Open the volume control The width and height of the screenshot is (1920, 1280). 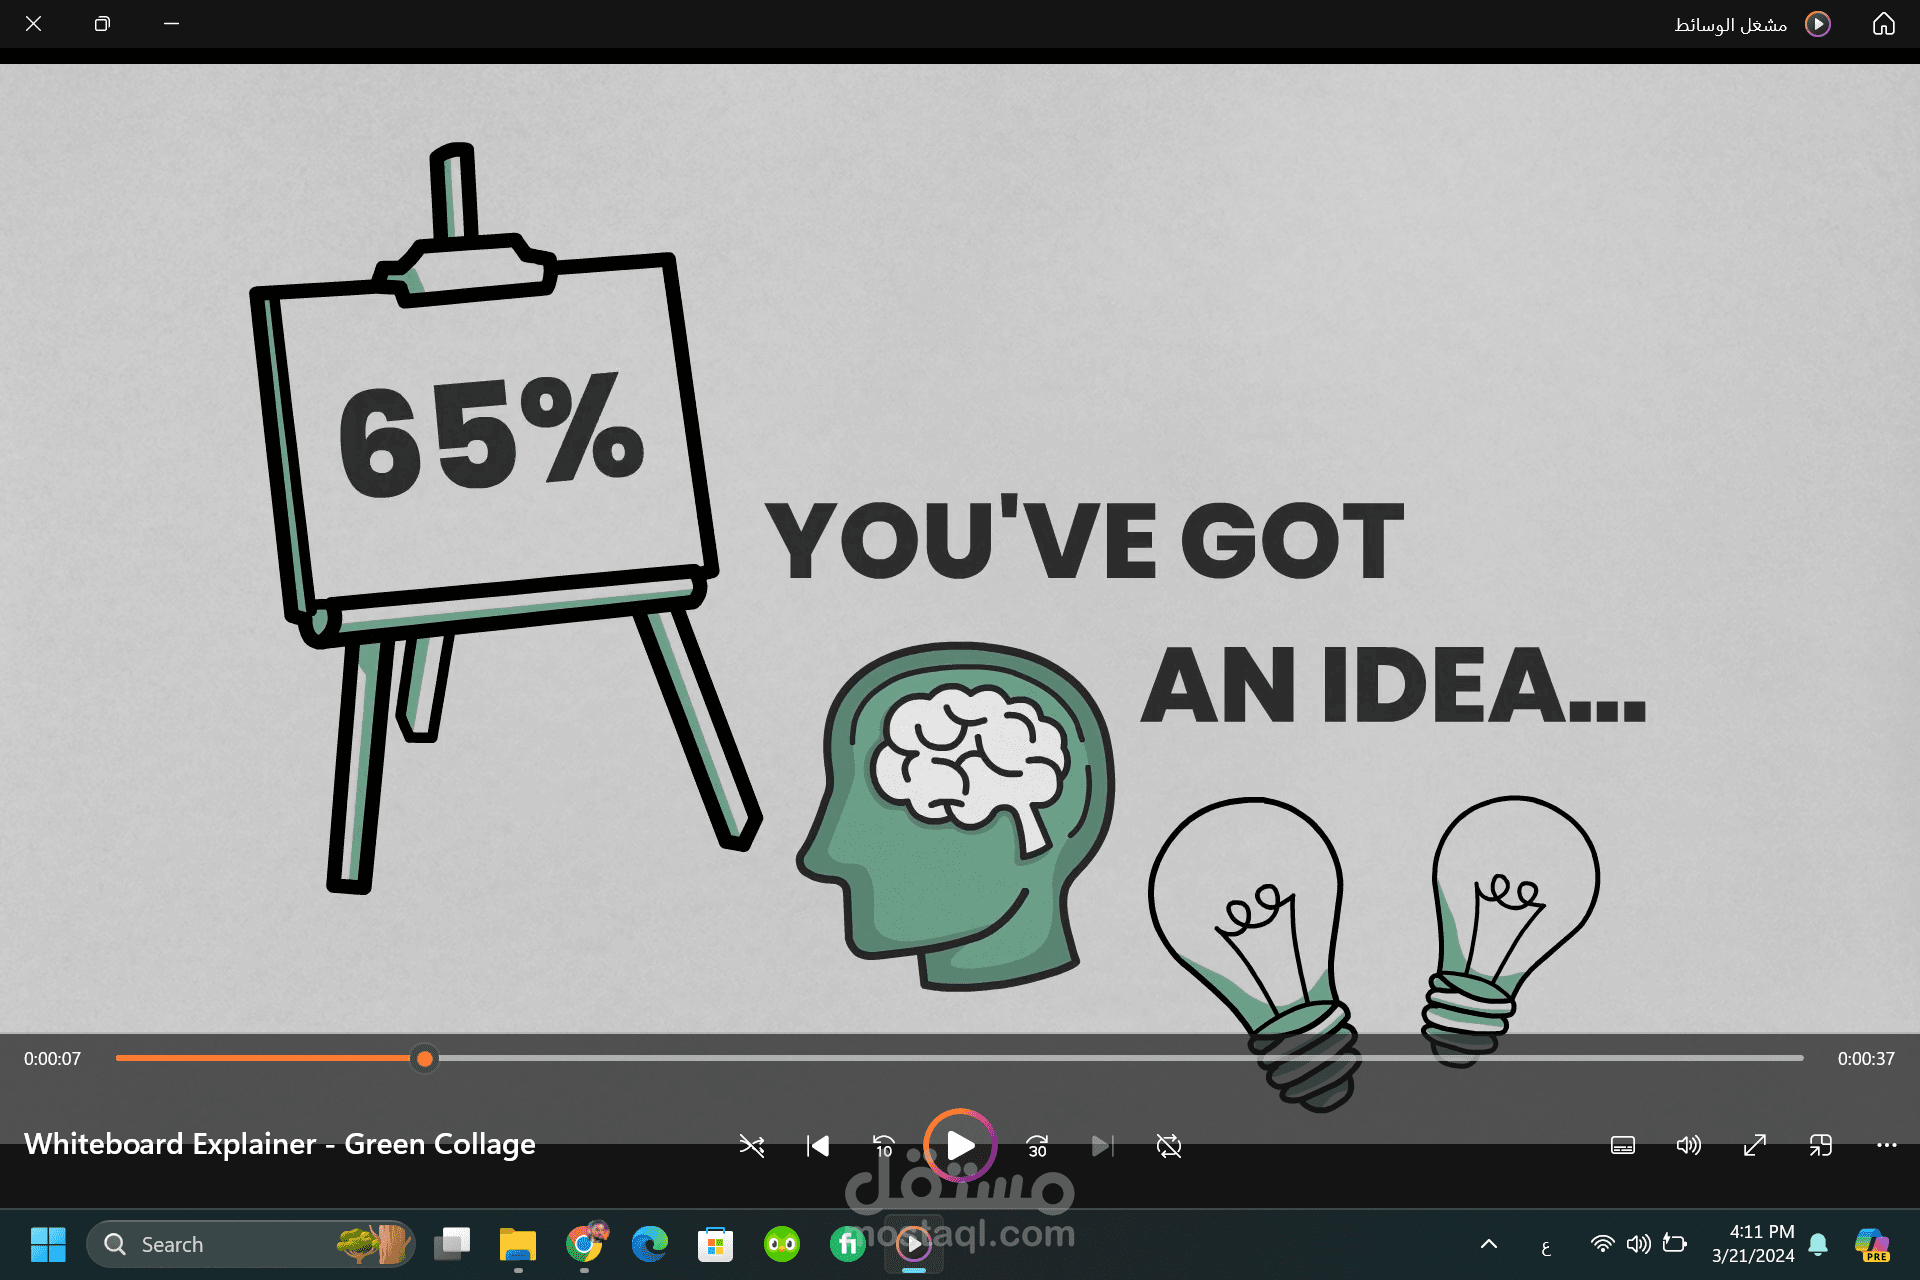coord(1688,1146)
